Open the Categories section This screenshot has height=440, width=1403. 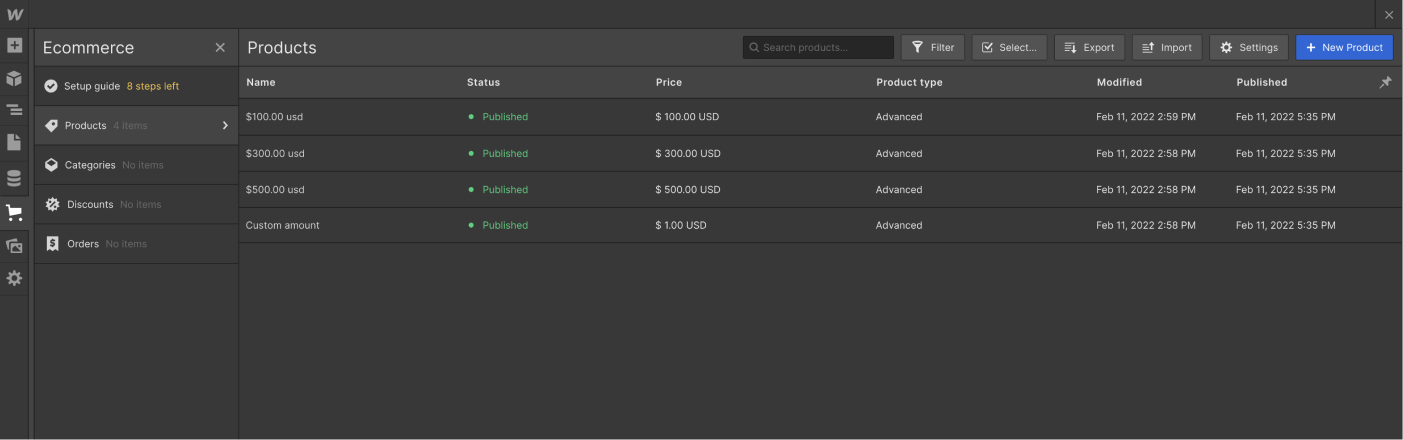tap(90, 165)
